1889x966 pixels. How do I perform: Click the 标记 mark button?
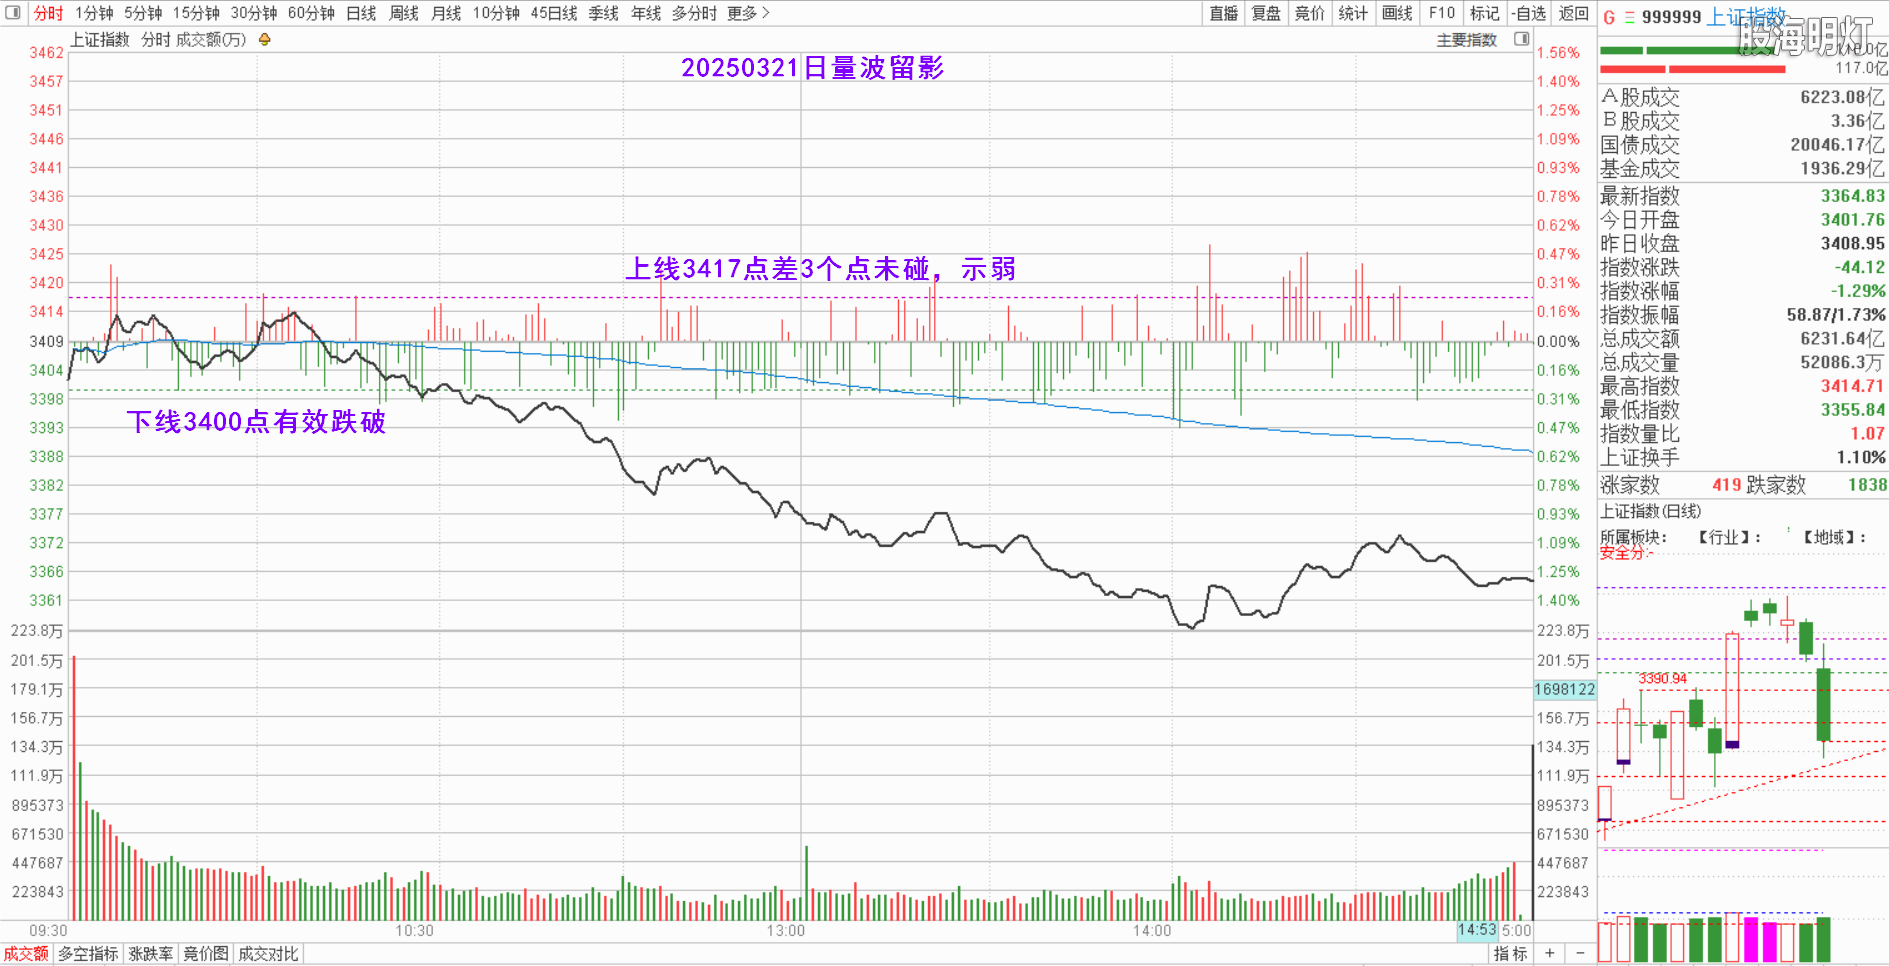coord(1484,13)
